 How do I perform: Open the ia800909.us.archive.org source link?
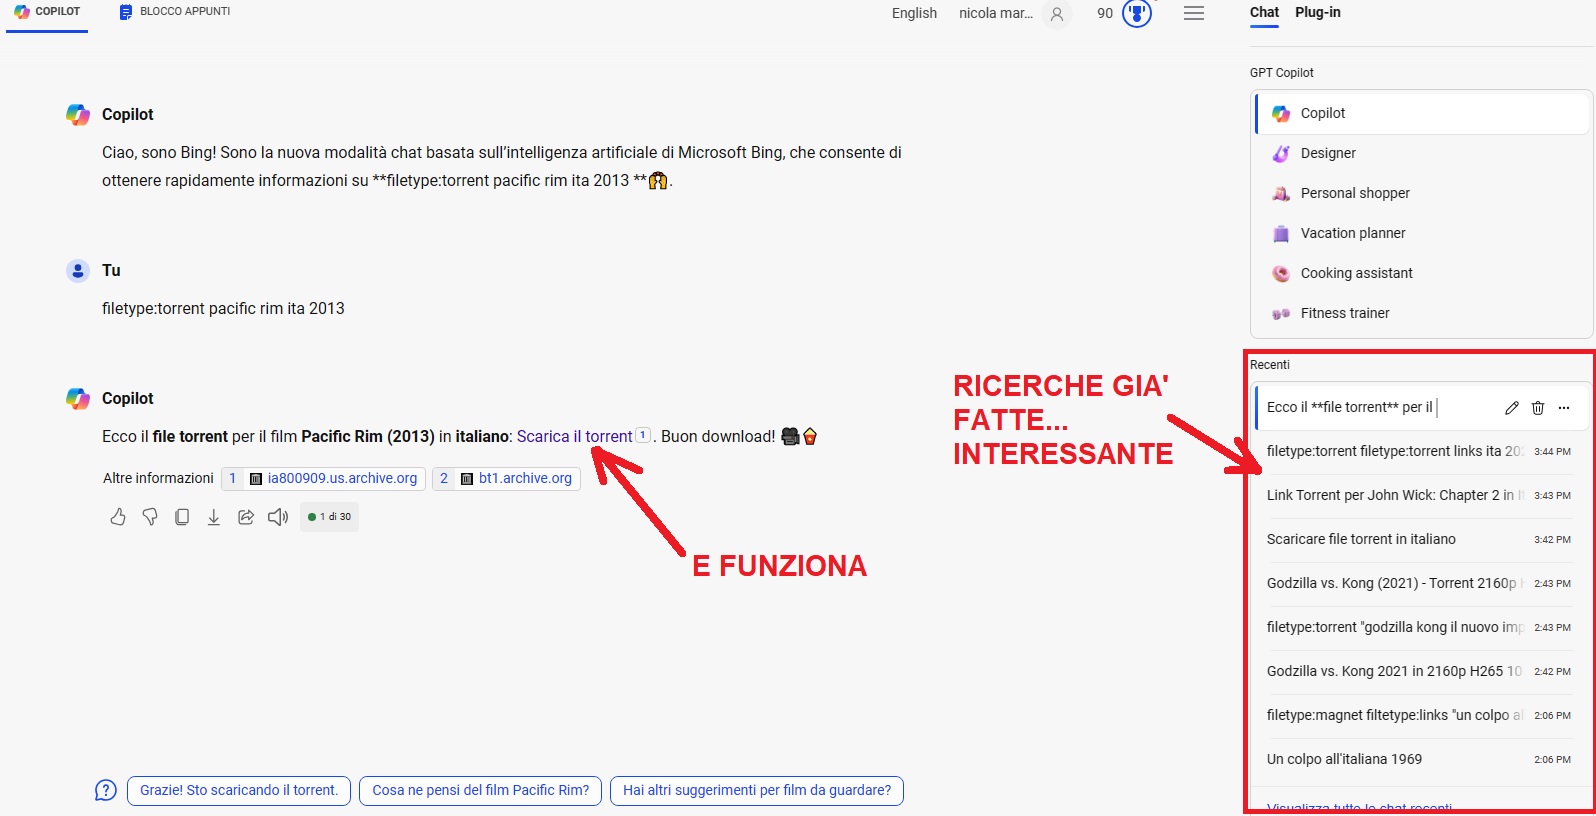point(324,478)
